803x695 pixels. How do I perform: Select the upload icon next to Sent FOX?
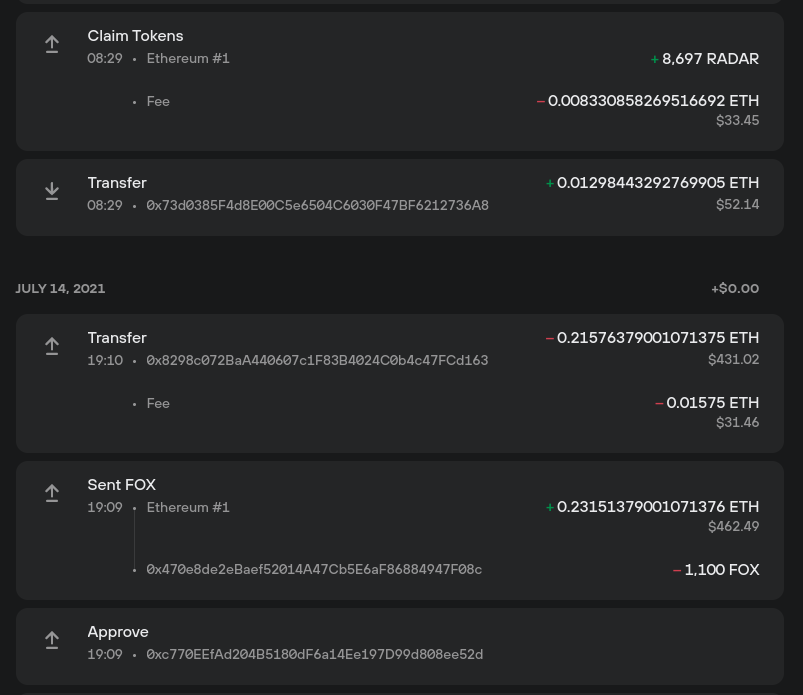(x=52, y=493)
